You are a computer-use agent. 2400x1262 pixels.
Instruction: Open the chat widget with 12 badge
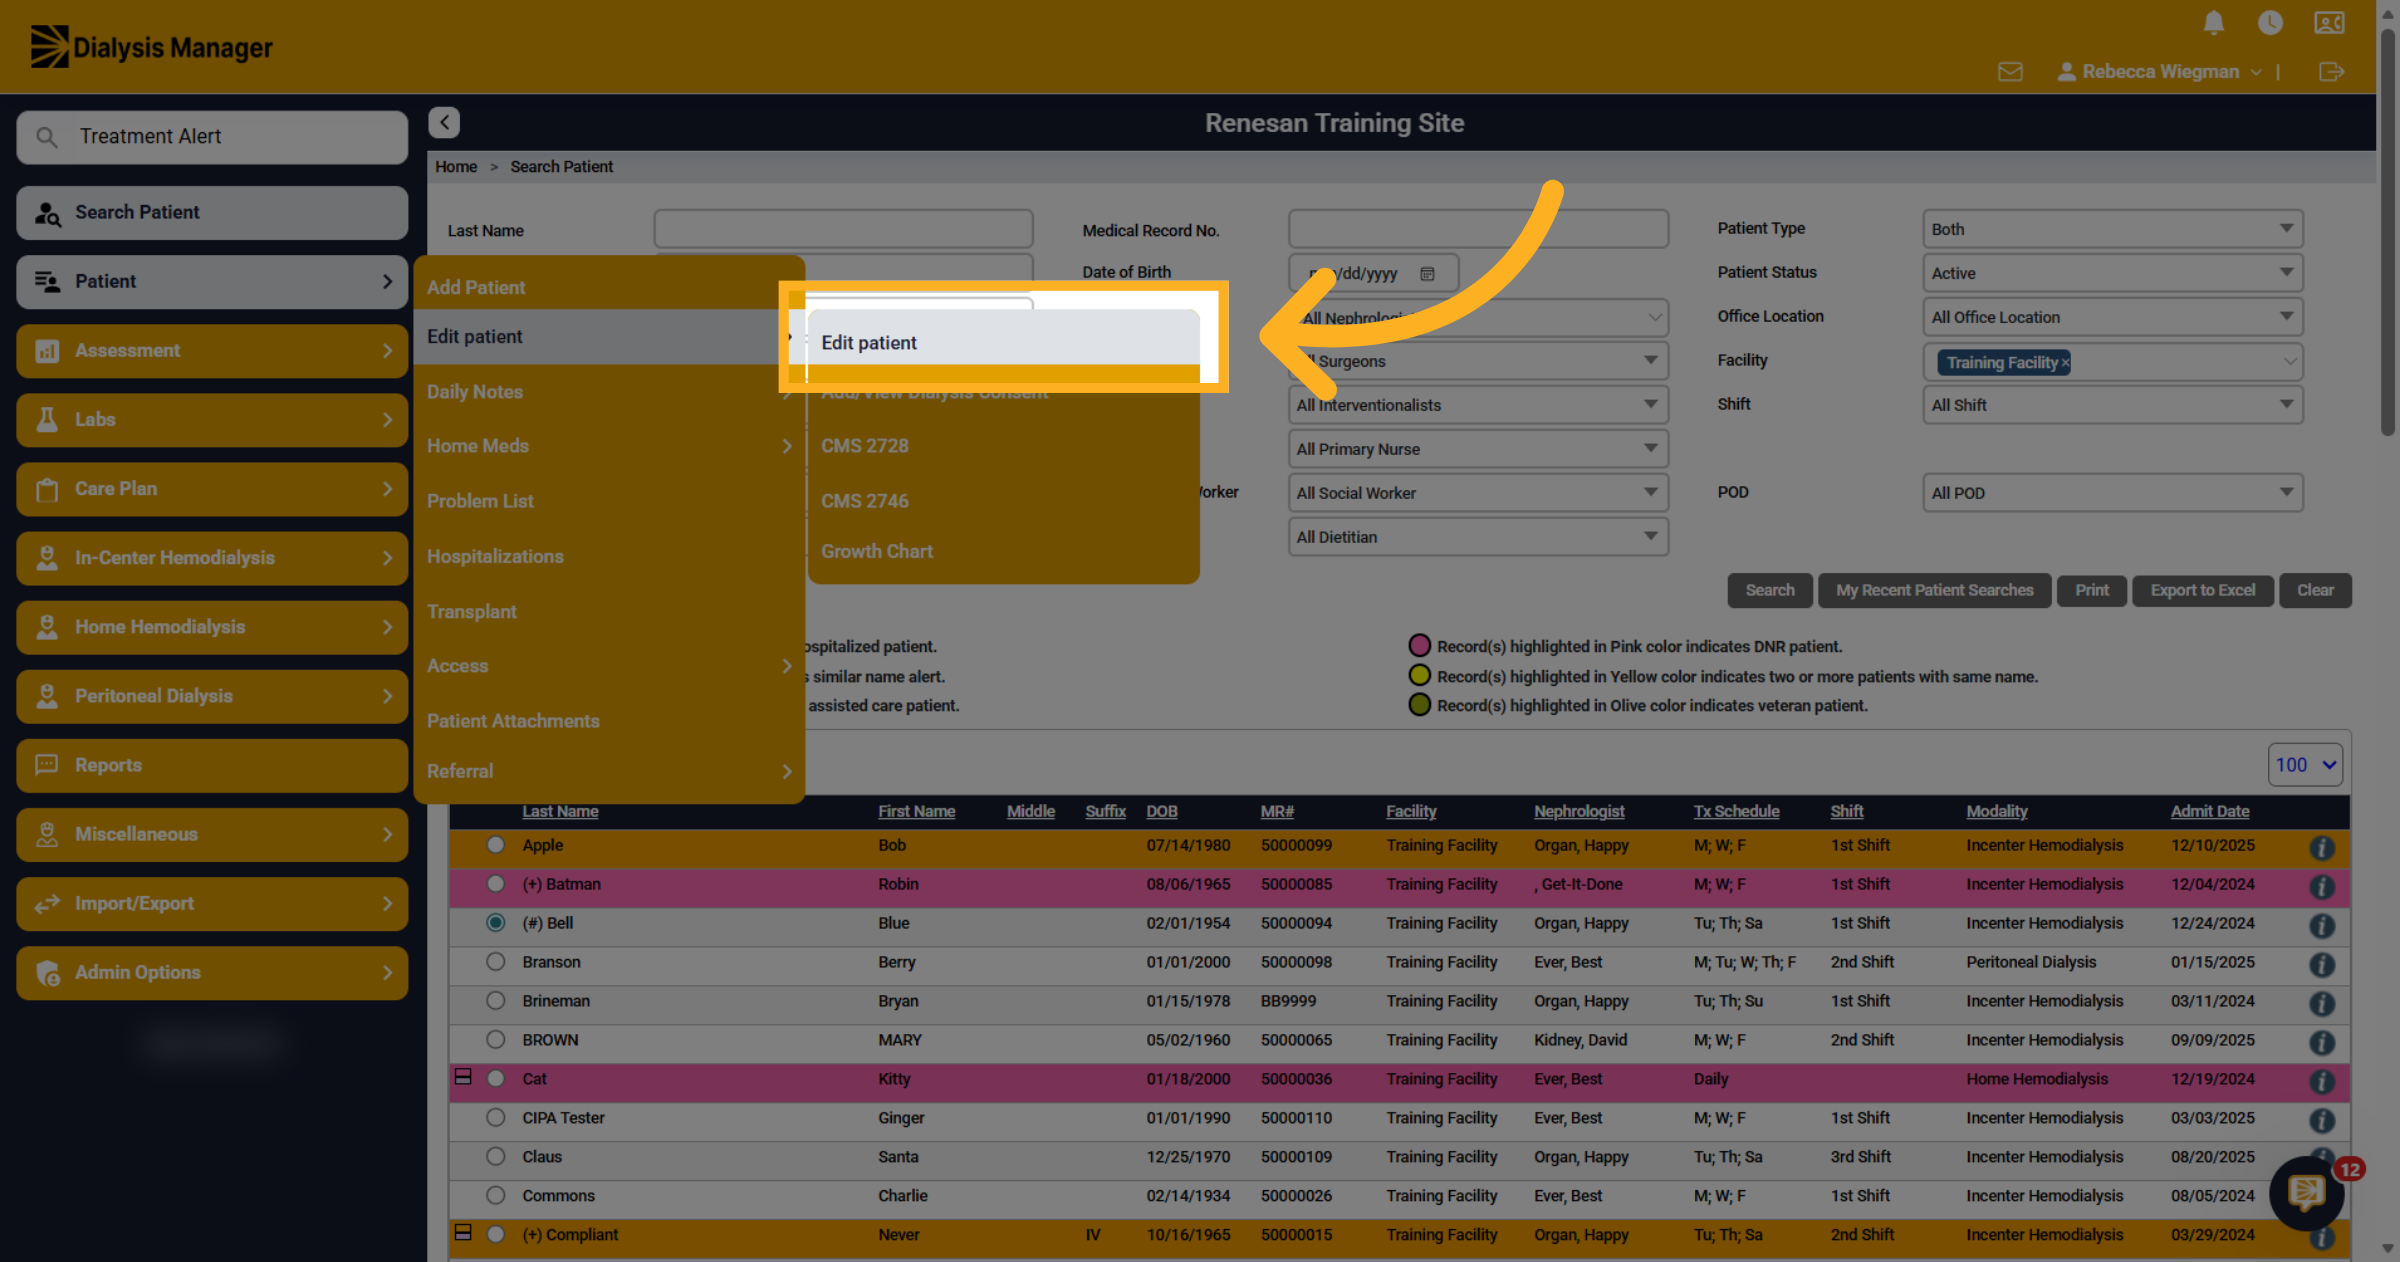click(2307, 1192)
